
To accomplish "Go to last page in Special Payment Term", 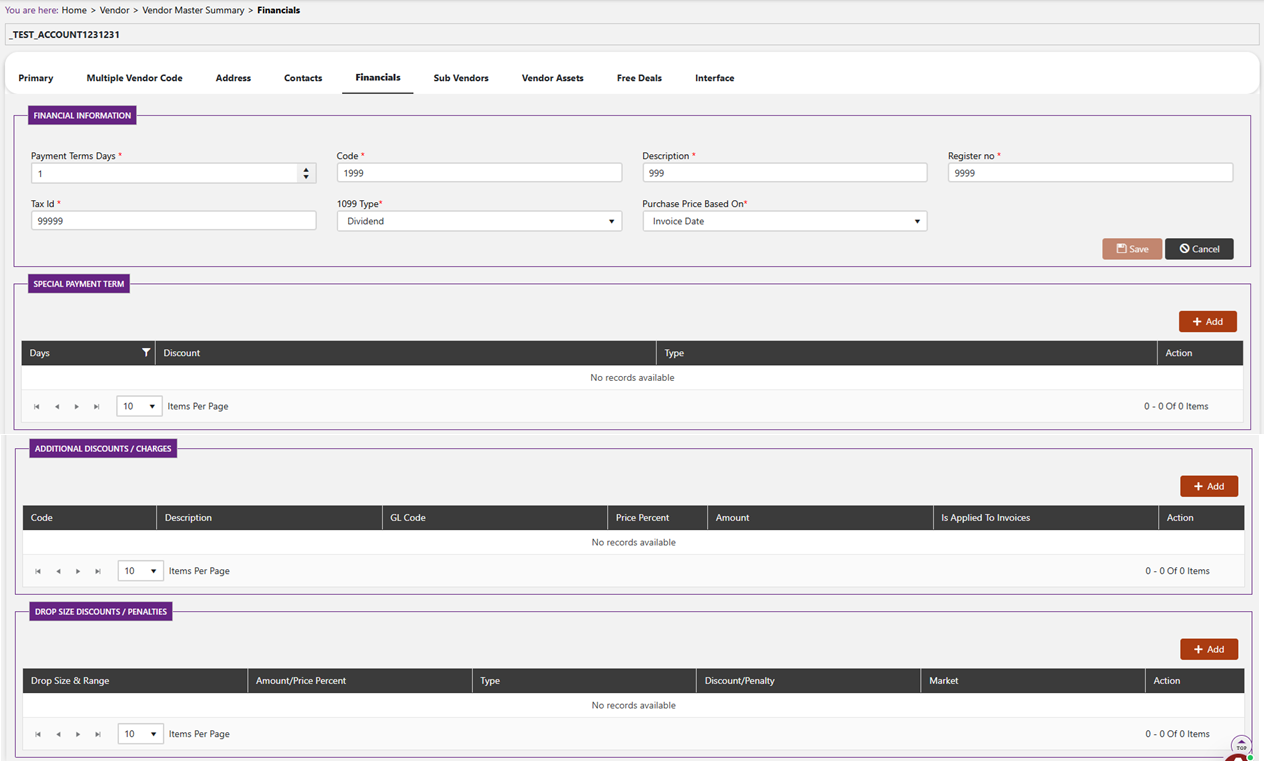I will click(x=97, y=407).
